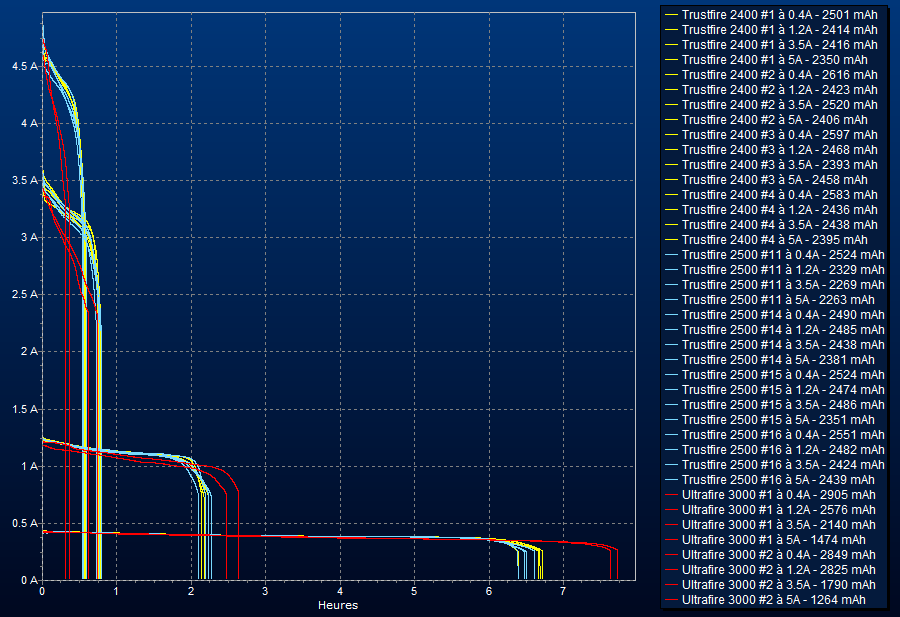The width and height of the screenshot is (900, 617).
Task: Click yellow swatch next to Trustfire 2400 #3 à 0.4A
Action: coord(671,135)
